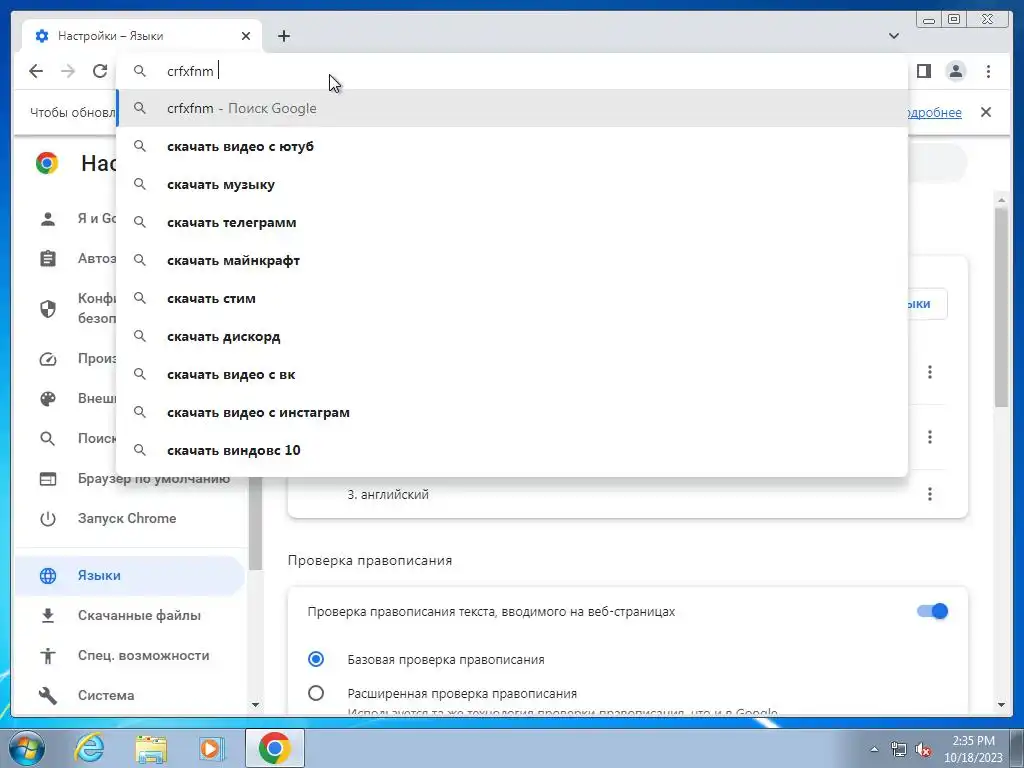Viewport: 1024px width, 768px height.
Task: Go back with the browser back arrow
Action: 36,71
